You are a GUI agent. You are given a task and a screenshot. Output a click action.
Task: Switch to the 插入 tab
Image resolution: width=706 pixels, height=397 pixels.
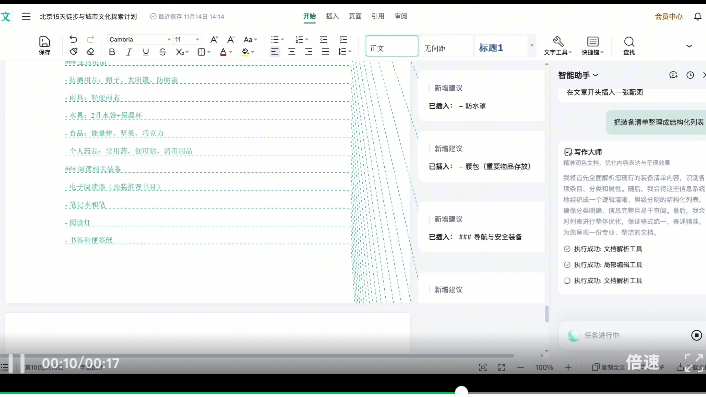(332, 16)
